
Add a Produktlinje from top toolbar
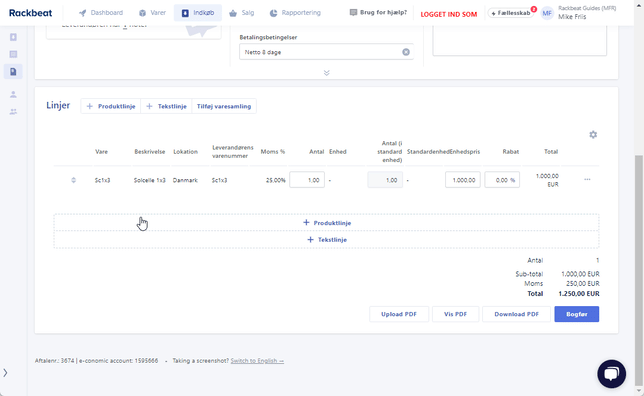(111, 106)
